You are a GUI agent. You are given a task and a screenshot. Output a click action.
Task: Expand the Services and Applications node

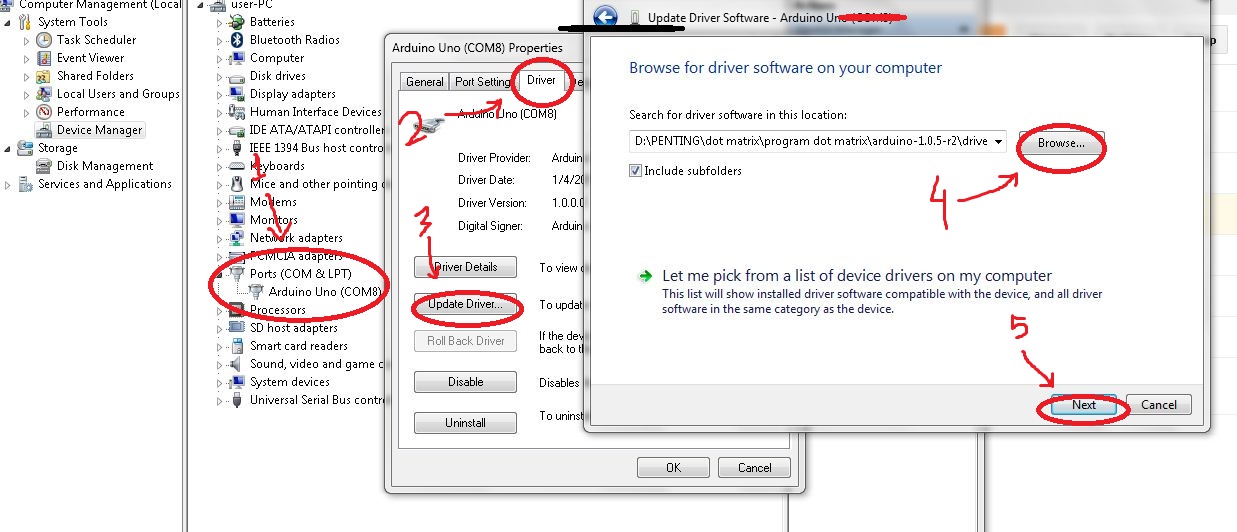point(10,184)
